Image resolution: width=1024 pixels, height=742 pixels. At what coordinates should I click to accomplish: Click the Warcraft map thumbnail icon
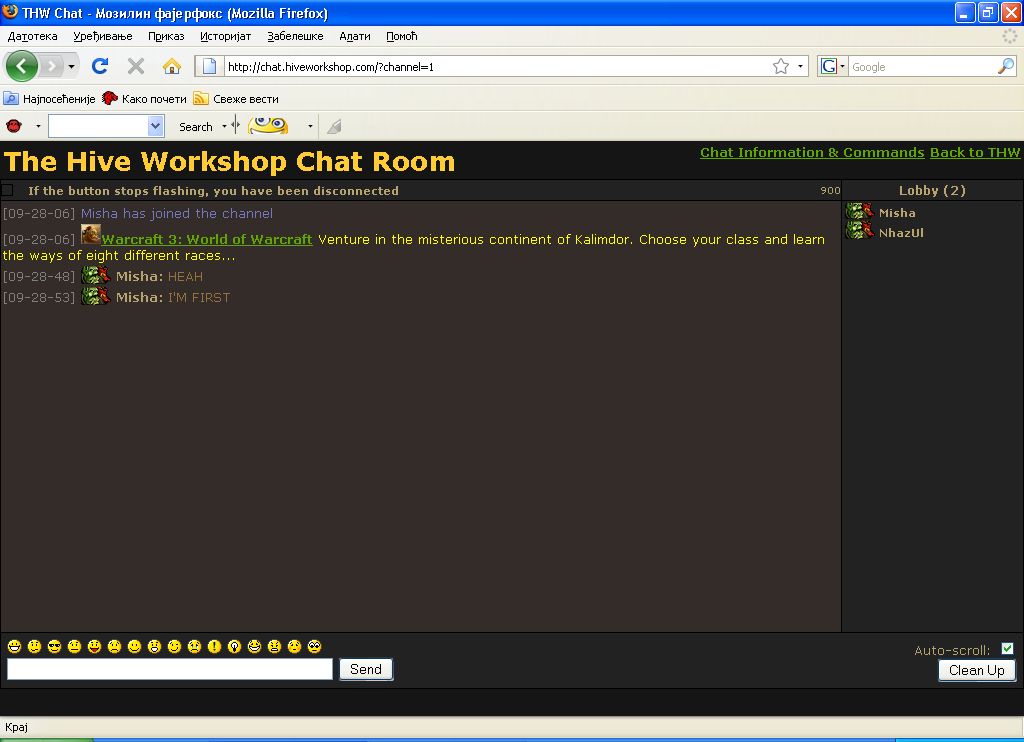pos(91,234)
